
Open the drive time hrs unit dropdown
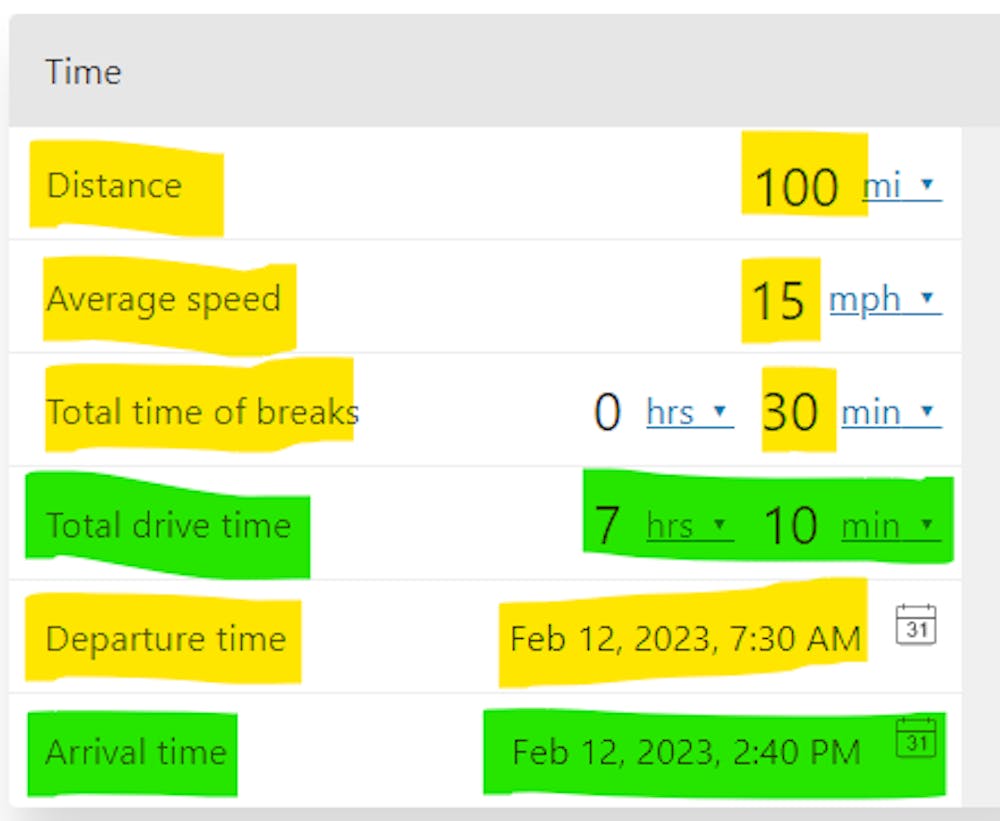[x=689, y=526]
